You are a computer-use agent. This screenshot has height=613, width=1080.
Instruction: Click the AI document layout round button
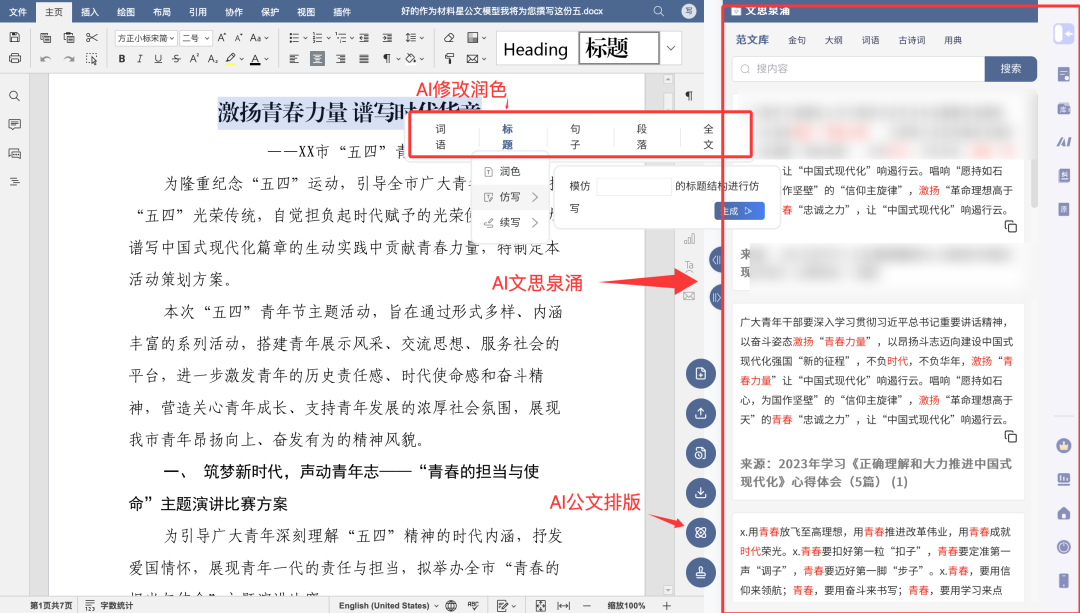700,532
